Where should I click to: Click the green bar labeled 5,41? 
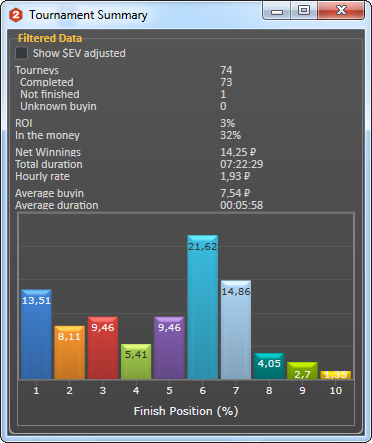136,361
